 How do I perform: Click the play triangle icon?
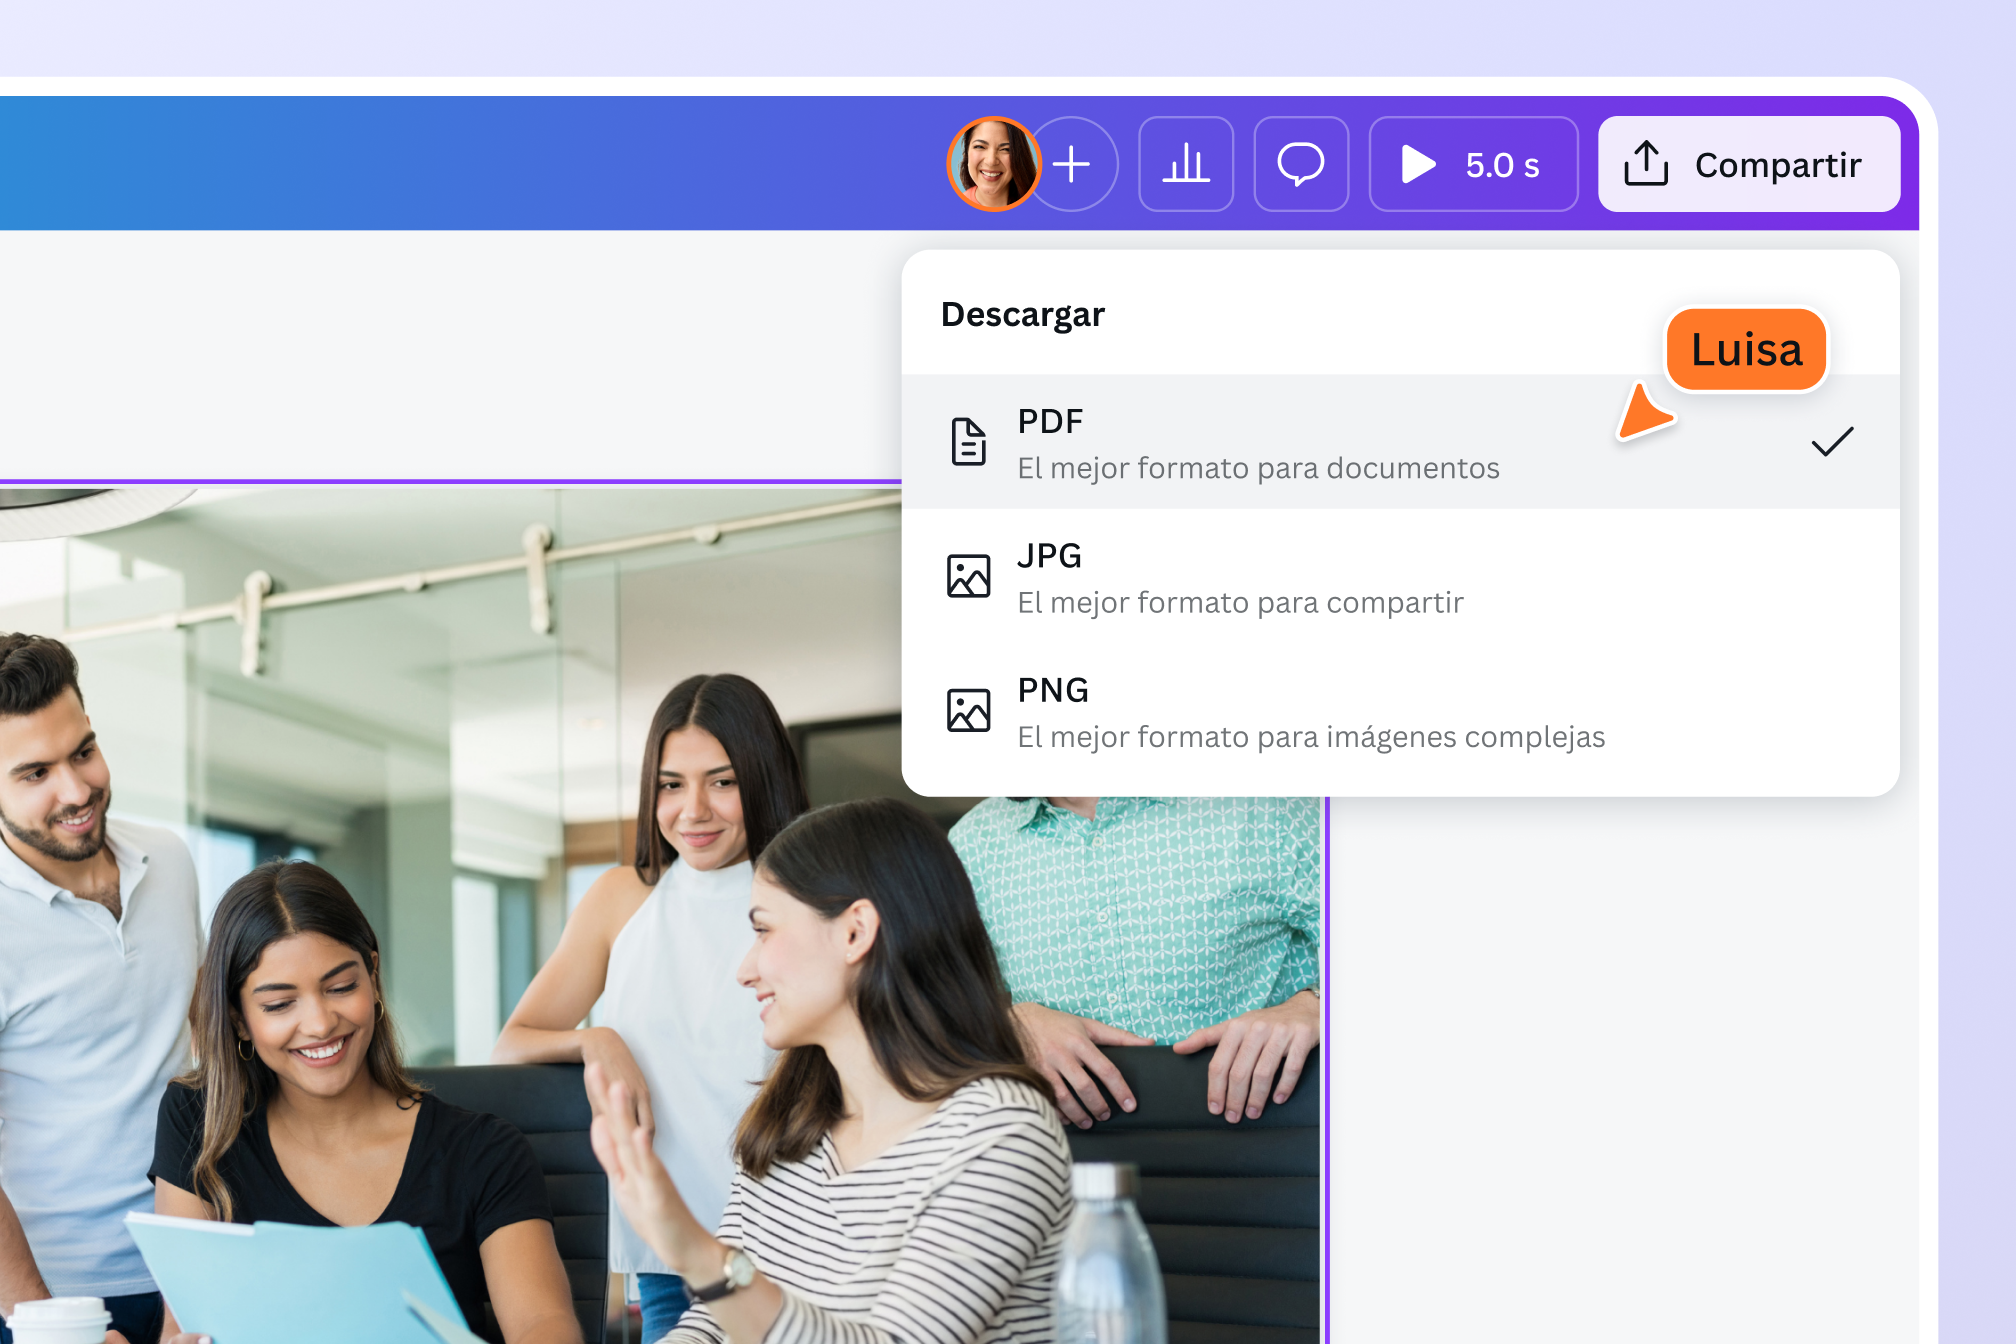1418,164
